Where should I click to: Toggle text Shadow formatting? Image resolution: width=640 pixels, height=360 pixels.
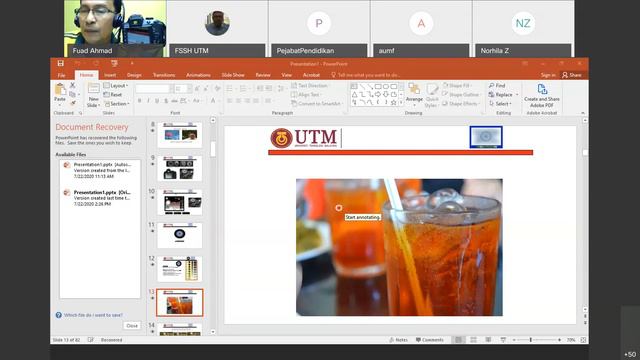166,100
